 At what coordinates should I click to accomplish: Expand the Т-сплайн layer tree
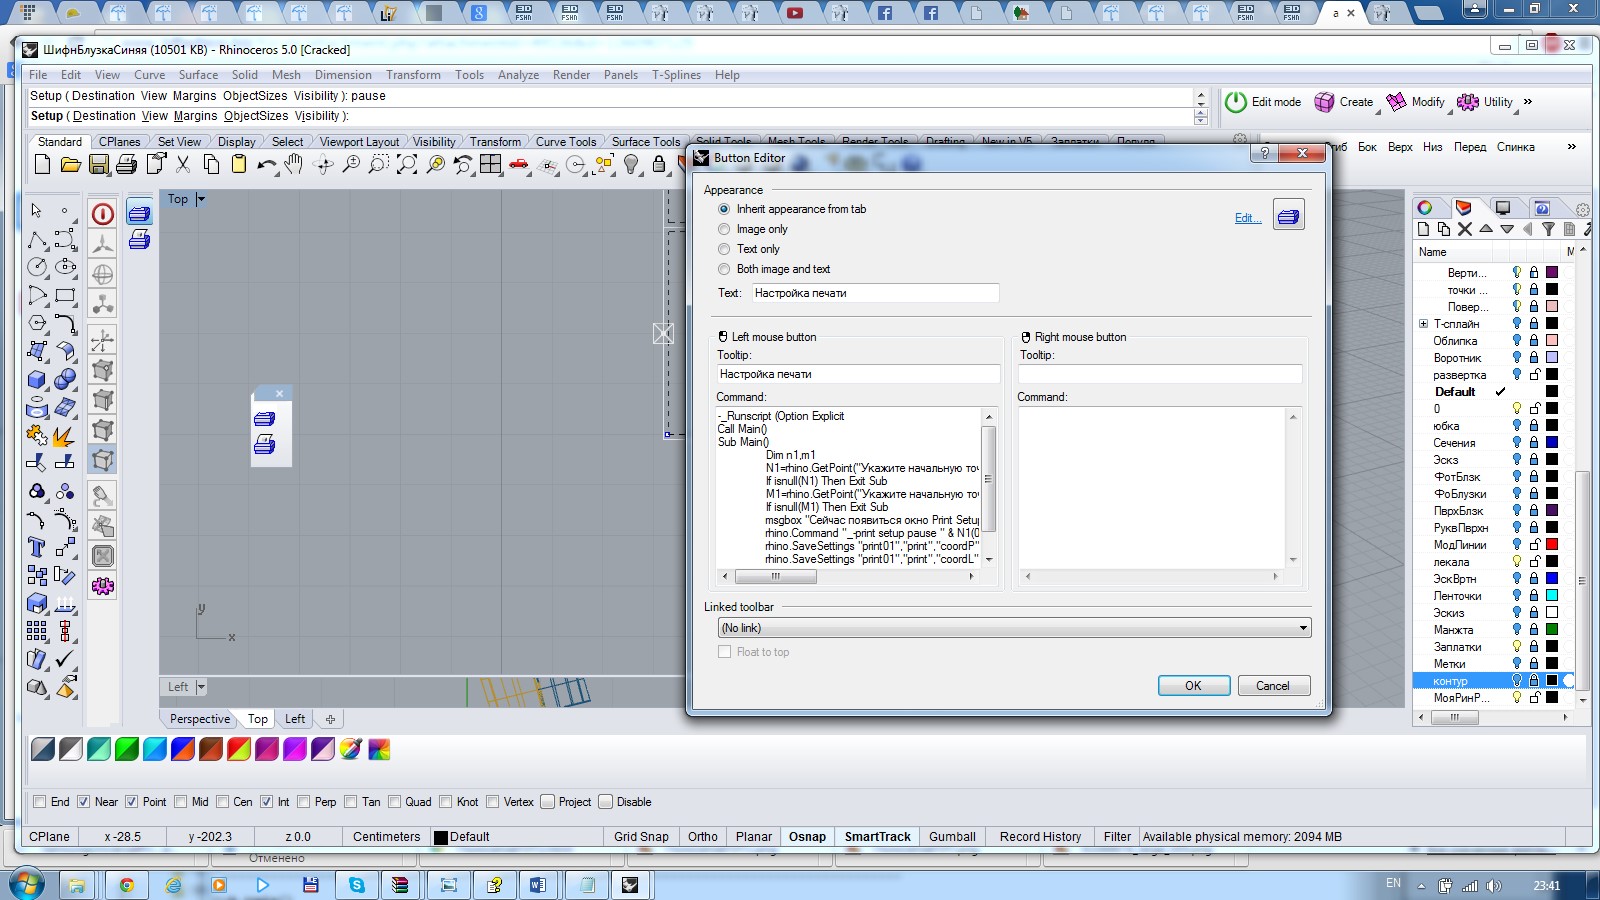tap(1423, 324)
